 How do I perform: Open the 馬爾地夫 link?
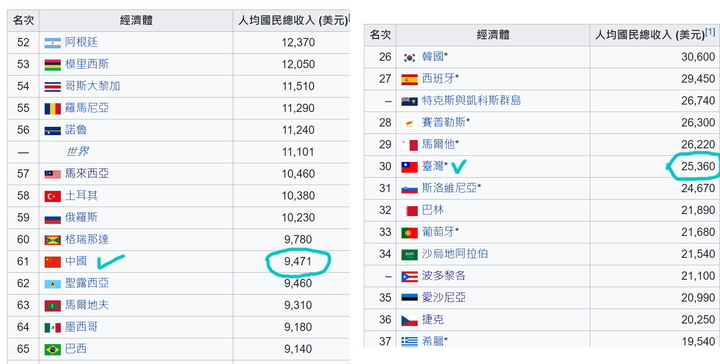(x=86, y=305)
